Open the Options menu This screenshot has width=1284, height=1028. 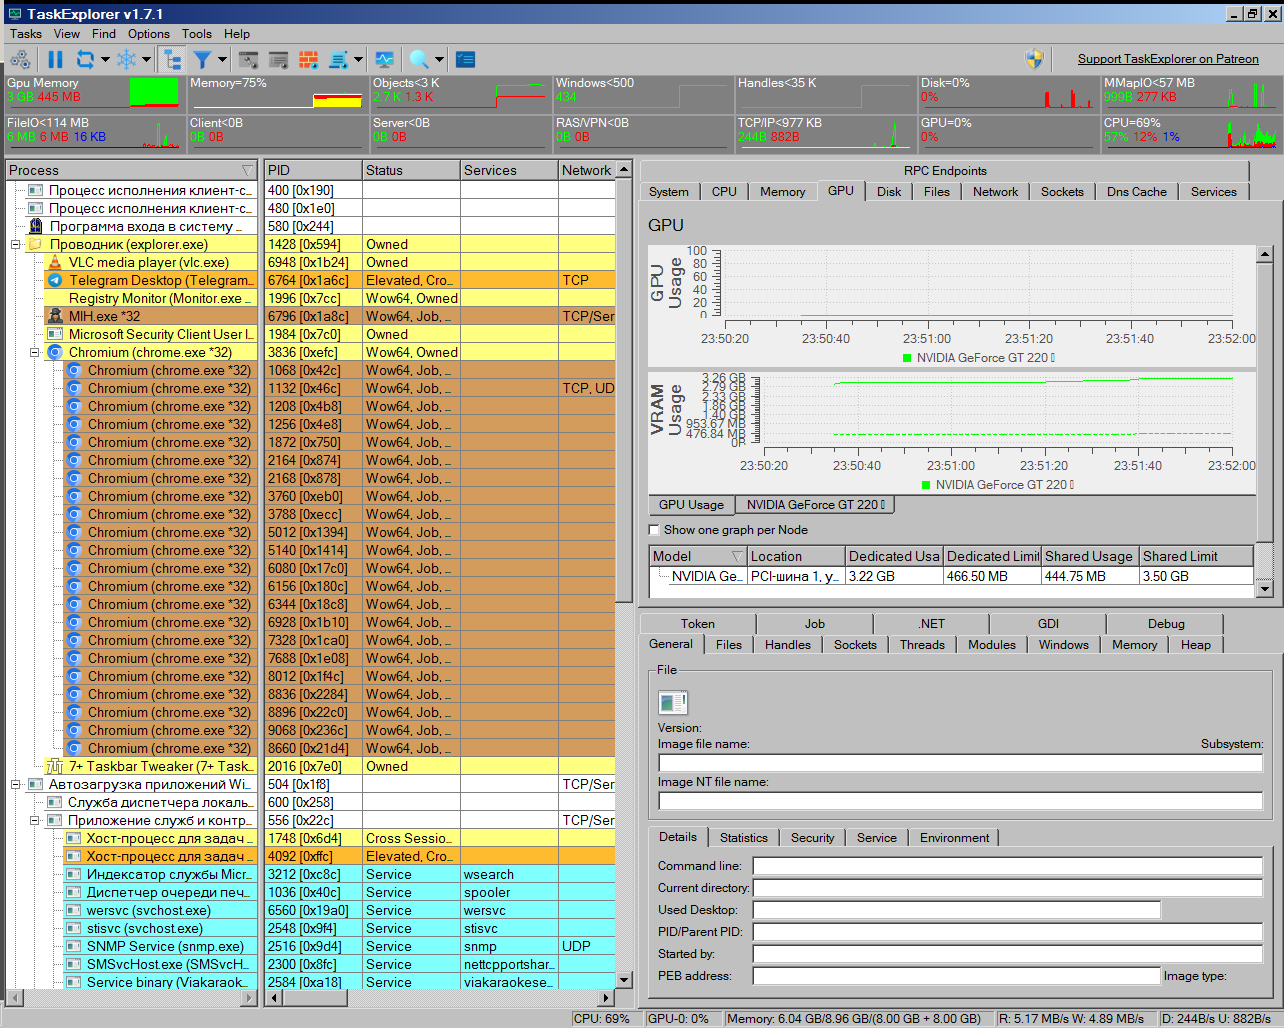148,33
